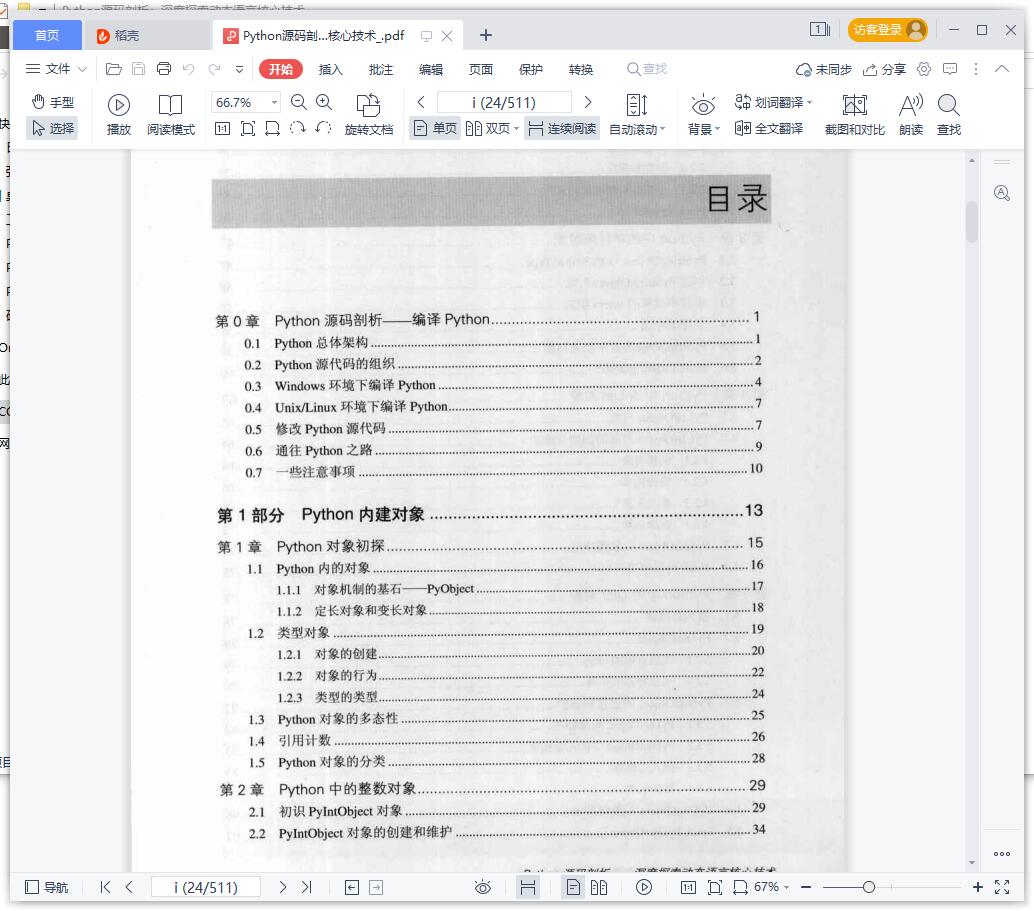Toggle the 导航 navigation panel

(46, 887)
